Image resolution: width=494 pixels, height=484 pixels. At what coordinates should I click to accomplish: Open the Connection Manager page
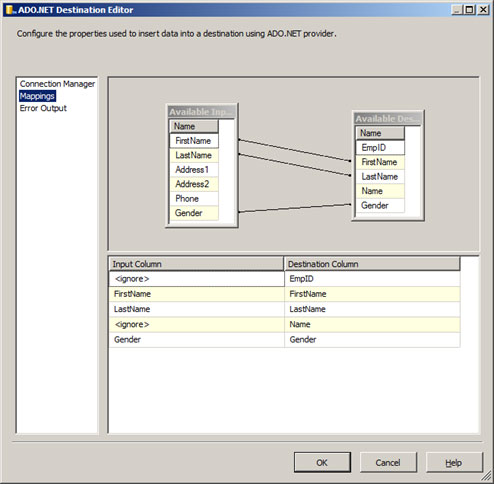click(x=57, y=84)
